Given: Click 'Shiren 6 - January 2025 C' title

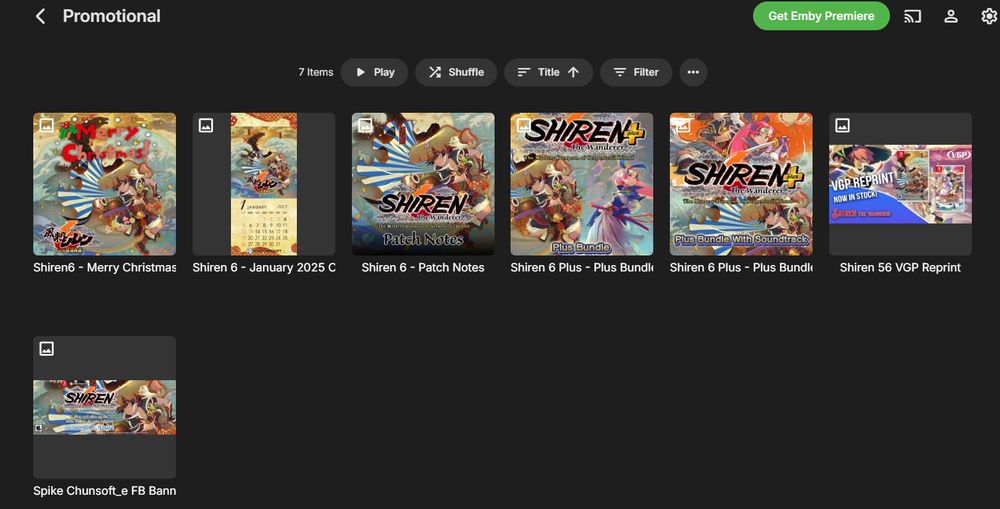Looking at the screenshot, I should (264, 268).
